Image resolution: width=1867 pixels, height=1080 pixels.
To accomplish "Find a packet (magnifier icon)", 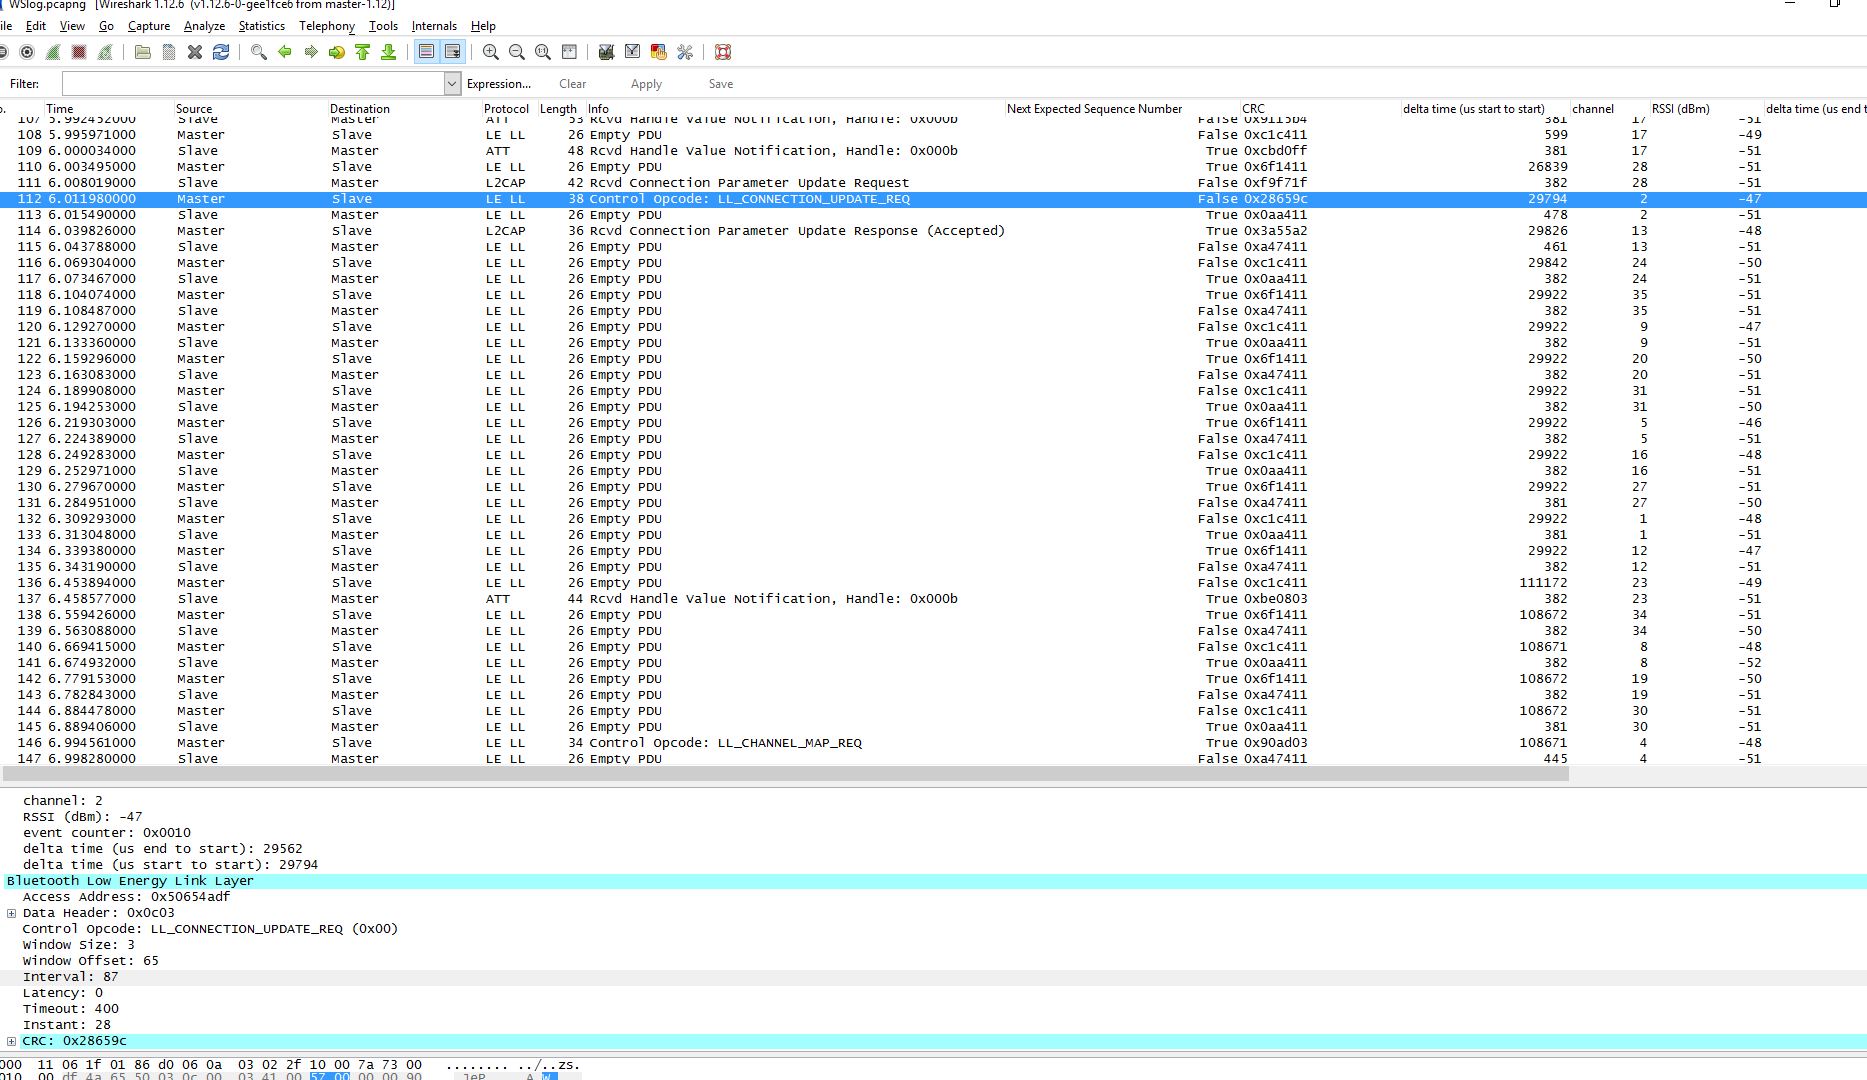I will pos(259,52).
